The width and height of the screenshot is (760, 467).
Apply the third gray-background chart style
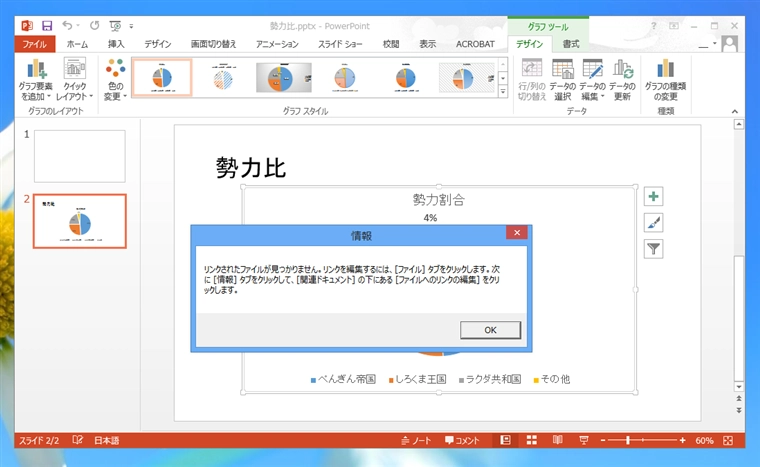(x=284, y=78)
